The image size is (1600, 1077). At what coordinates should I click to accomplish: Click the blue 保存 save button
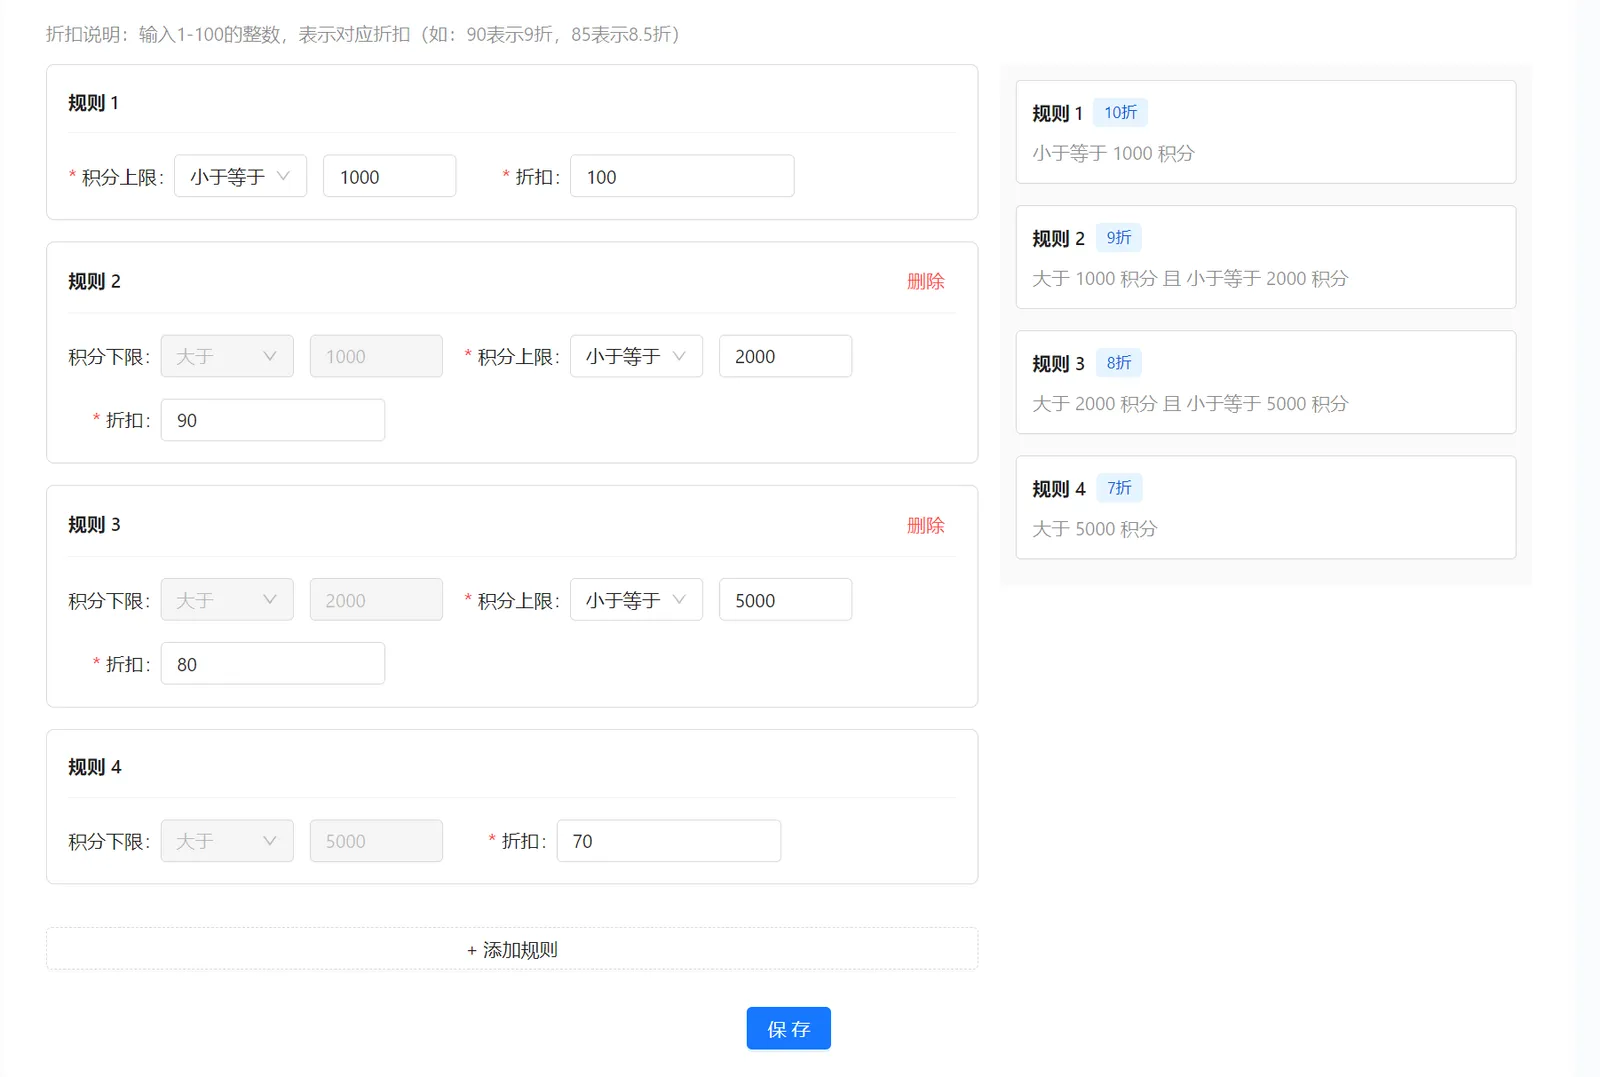coord(788,1028)
